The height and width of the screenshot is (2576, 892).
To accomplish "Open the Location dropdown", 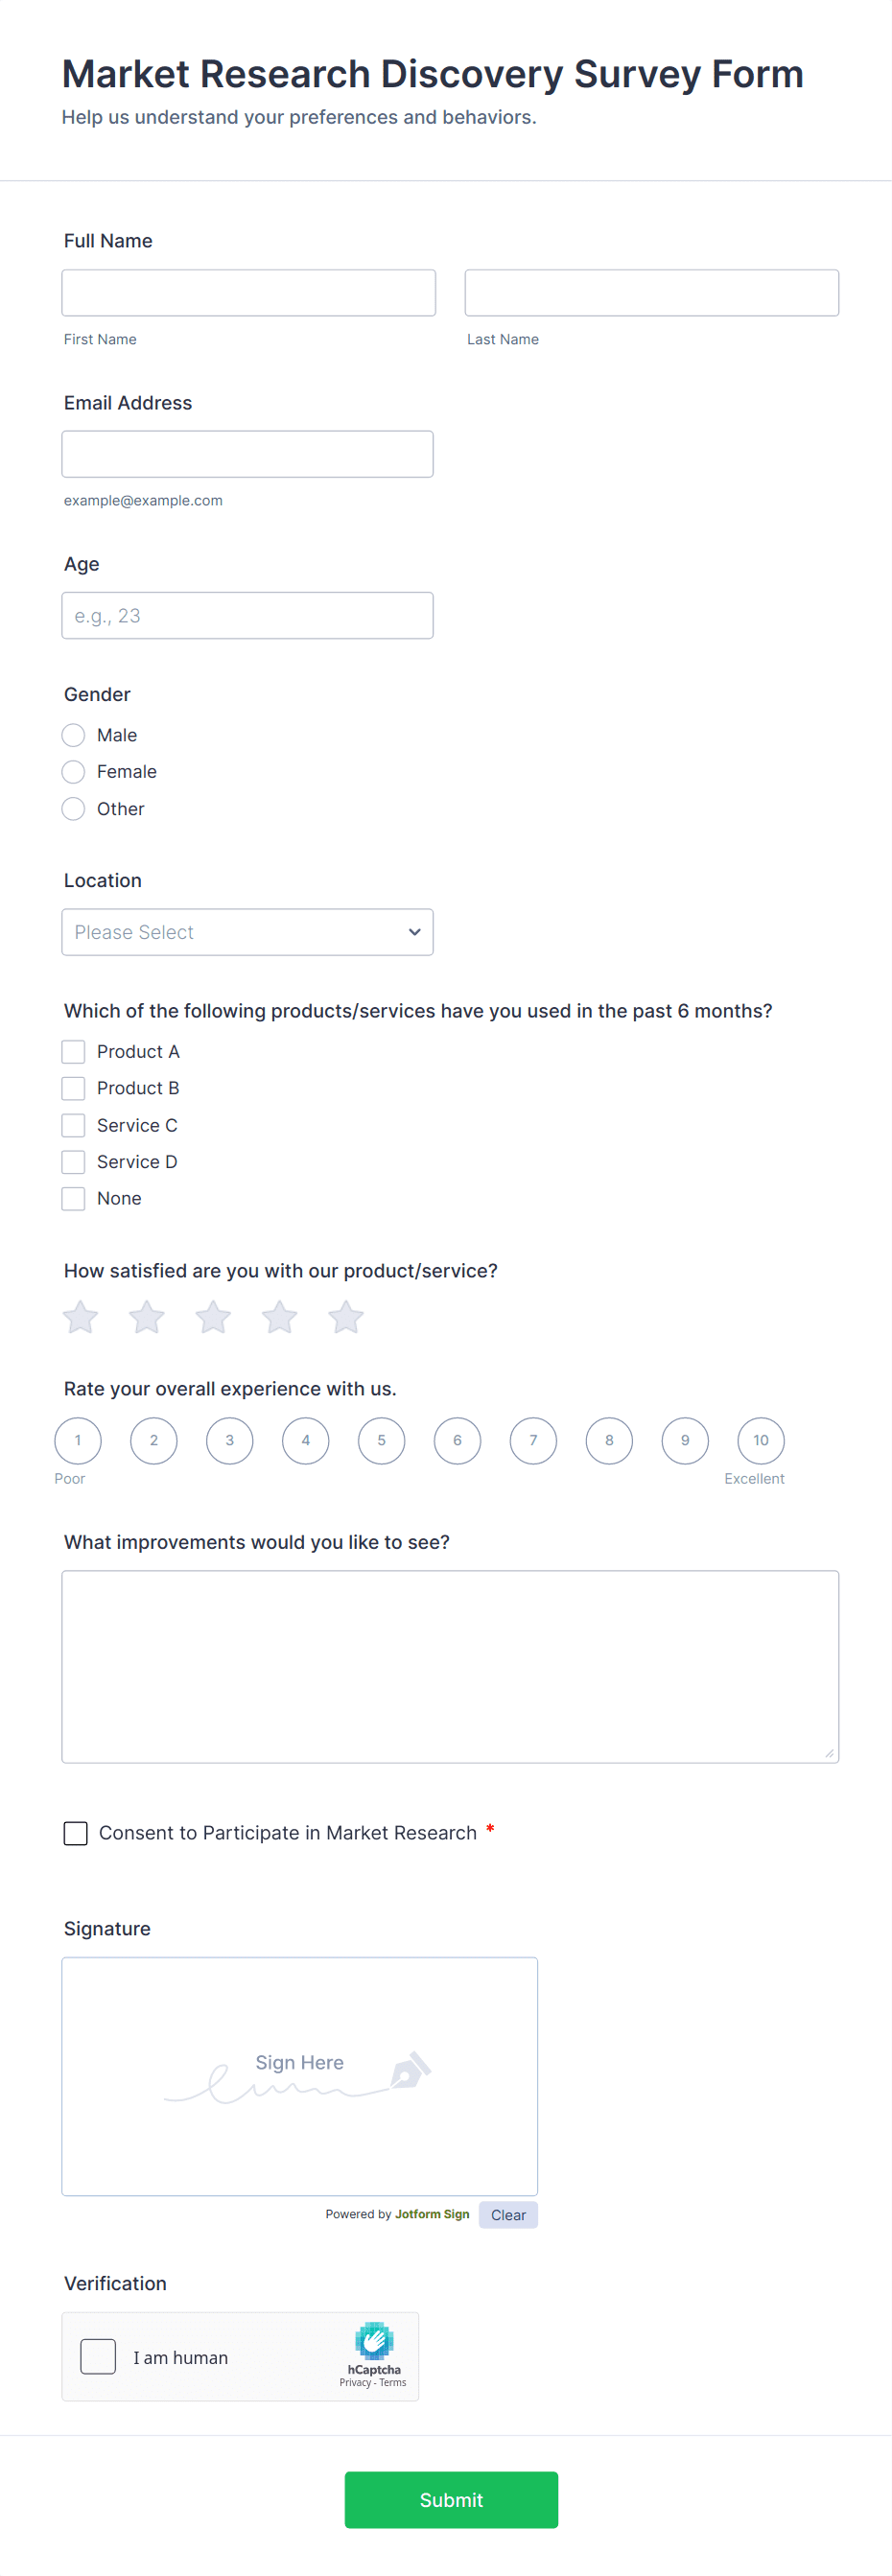I will [247, 932].
